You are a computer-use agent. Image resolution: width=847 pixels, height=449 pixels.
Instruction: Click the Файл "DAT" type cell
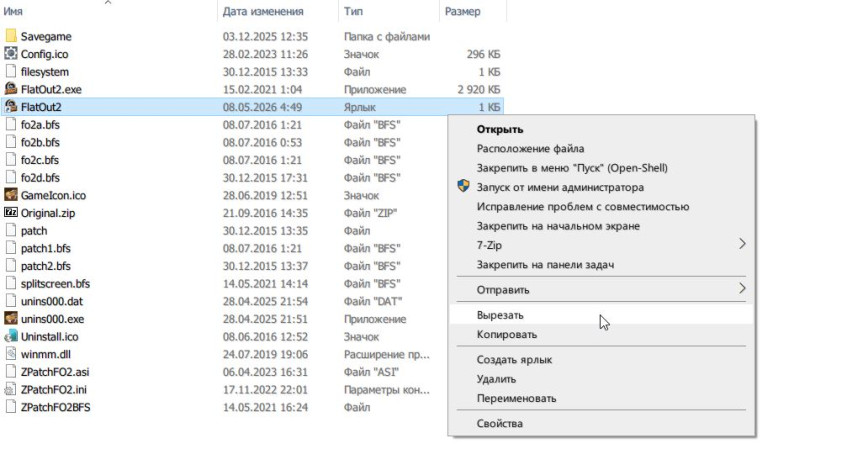373,301
